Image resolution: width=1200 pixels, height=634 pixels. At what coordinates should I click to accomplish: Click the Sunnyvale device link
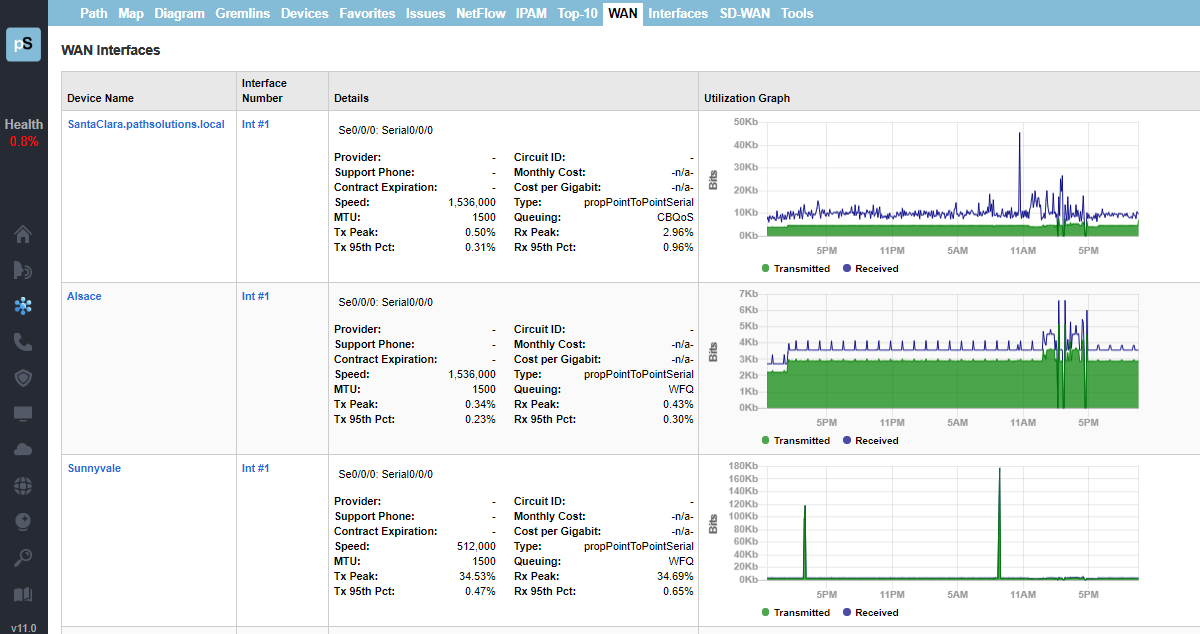(x=94, y=468)
